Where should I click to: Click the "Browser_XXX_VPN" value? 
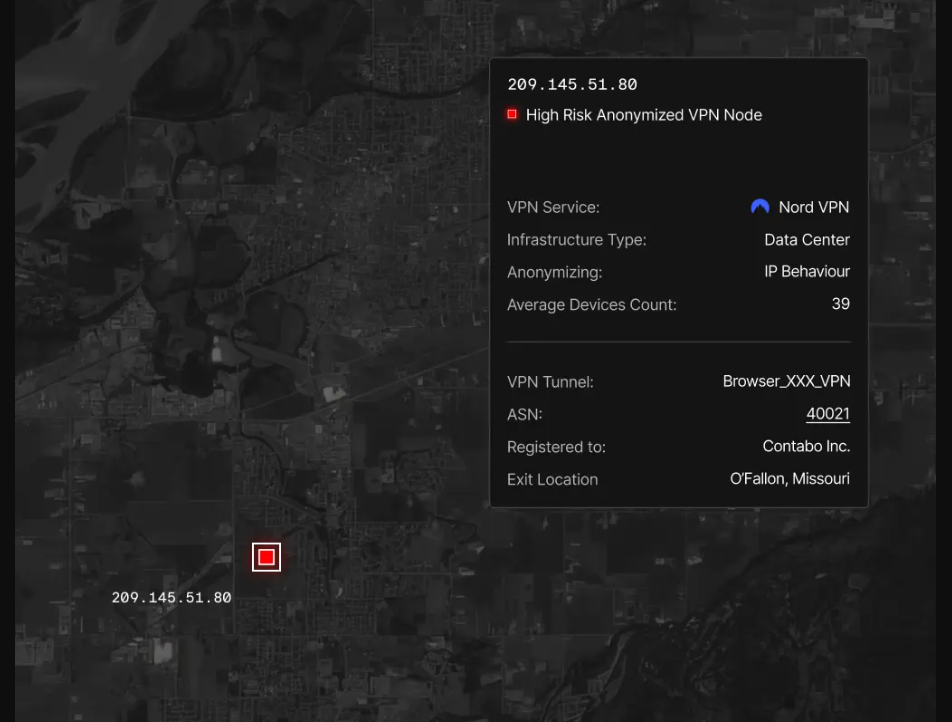point(786,381)
